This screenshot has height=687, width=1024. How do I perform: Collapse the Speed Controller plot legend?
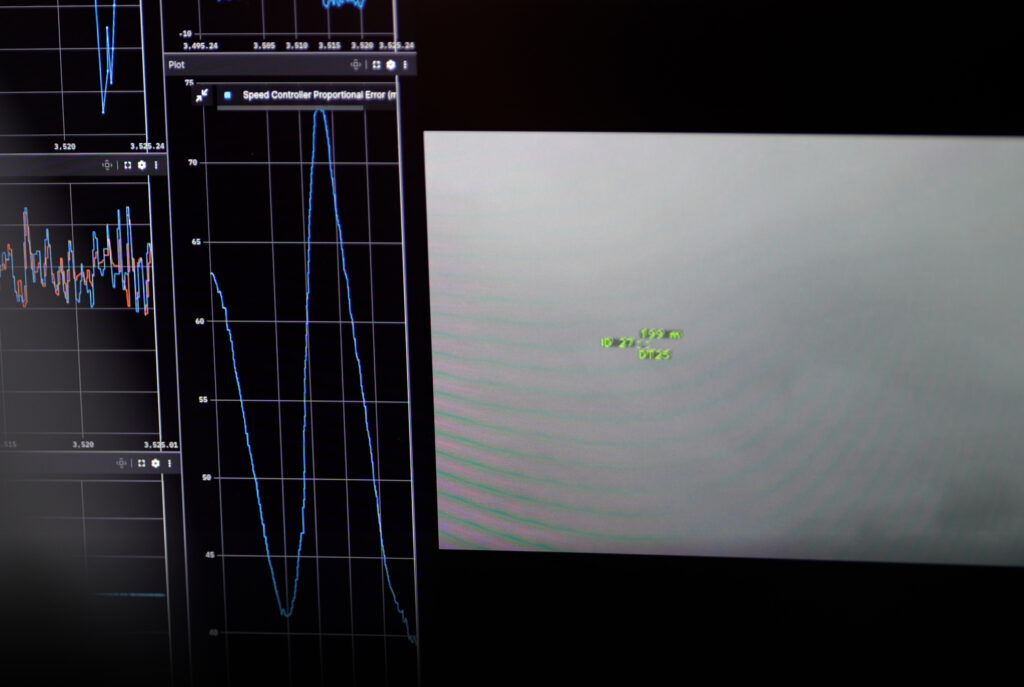[202, 95]
